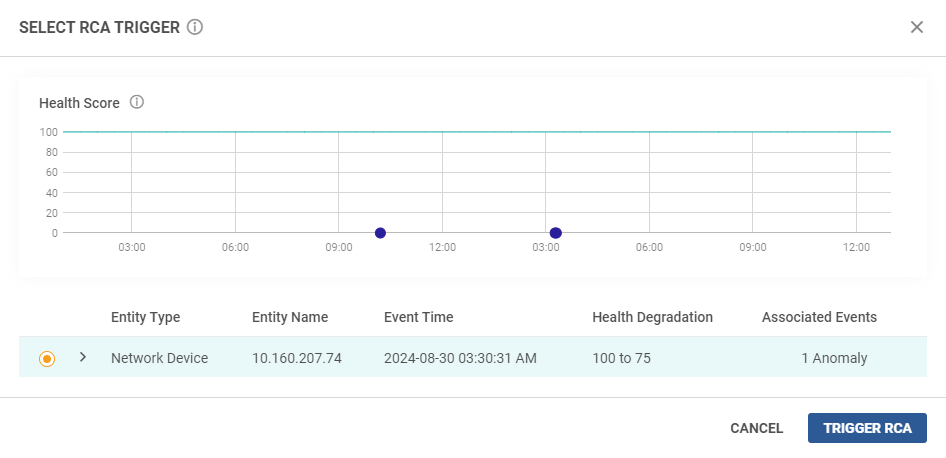The height and width of the screenshot is (458, 946).
Task: Click the chart event dot near 03:00
Action: [x=555, y=233]
